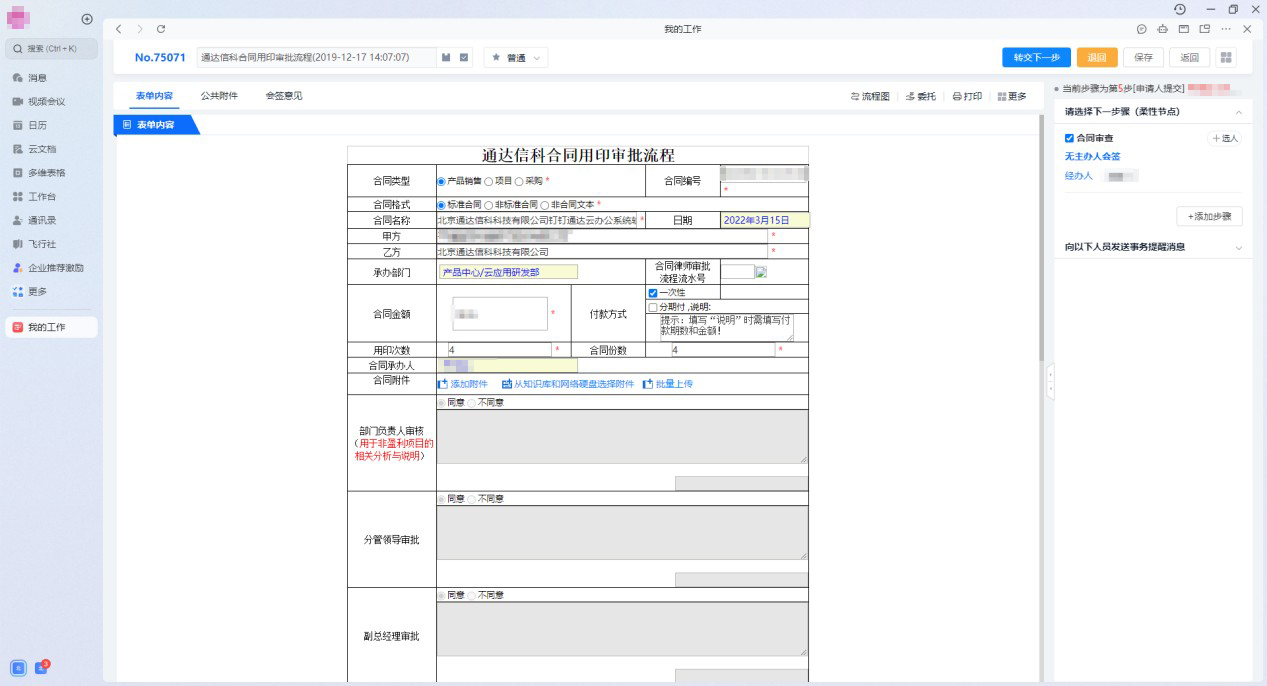The width and height of the screenshot is (1267, 686).
Task: Collapse the 请选择下一步骤 section
Action: click(x=1239, y=112)
